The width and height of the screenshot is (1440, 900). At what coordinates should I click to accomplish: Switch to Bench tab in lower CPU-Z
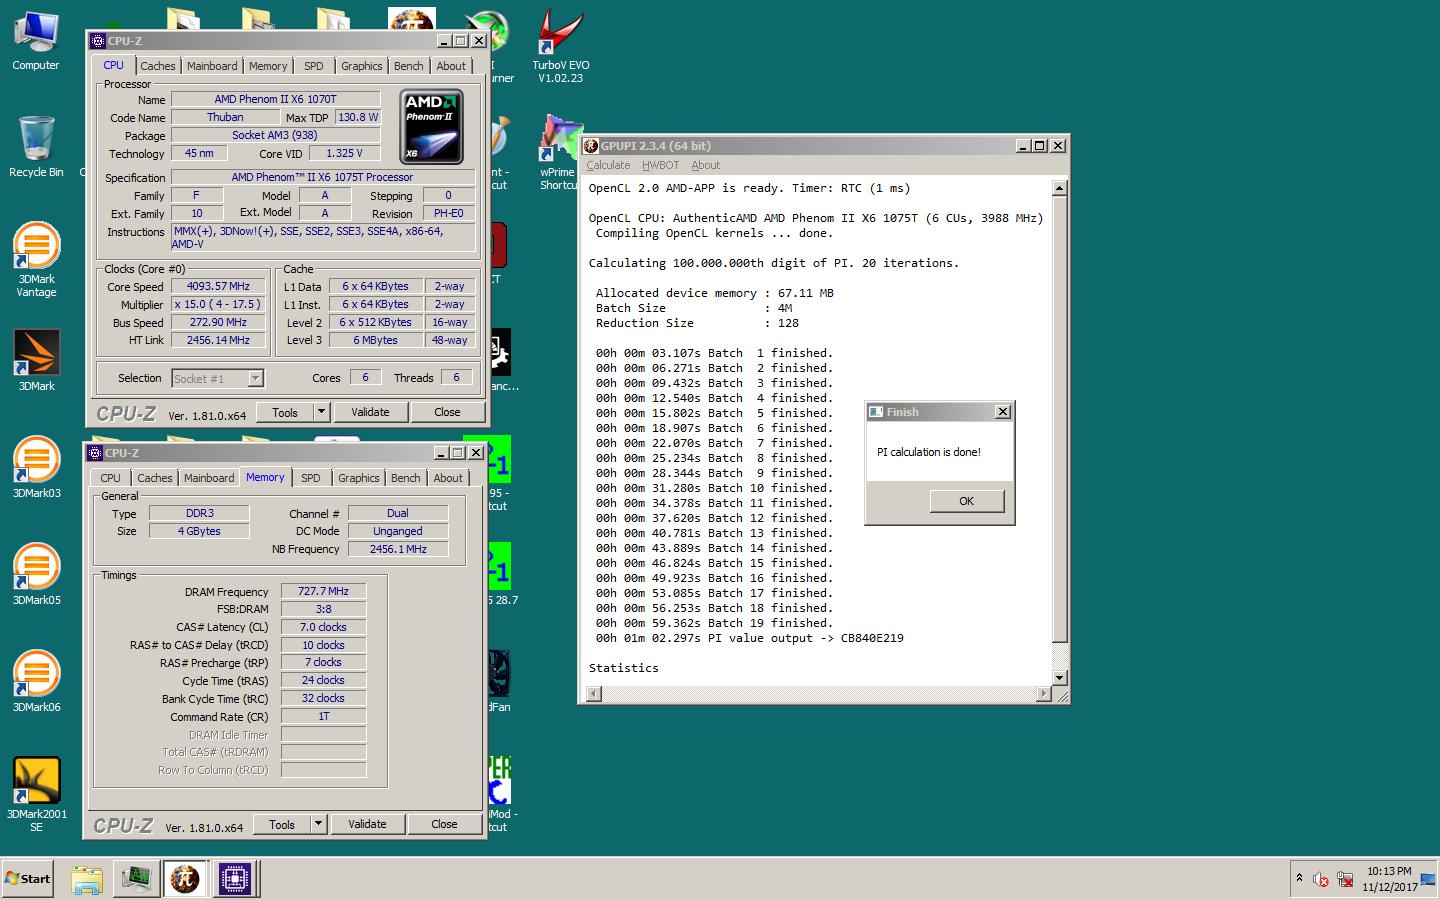(405, 478)
